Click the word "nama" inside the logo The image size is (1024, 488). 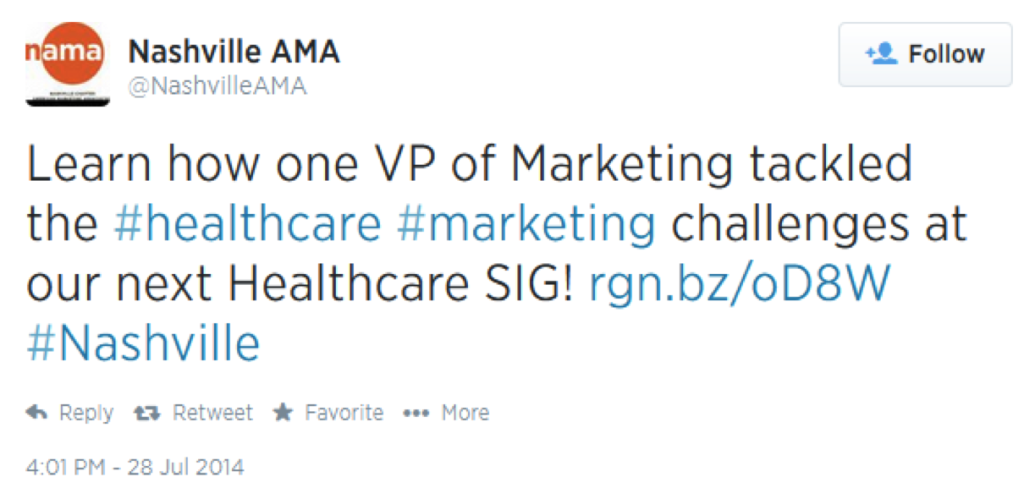tap(65, 53)
